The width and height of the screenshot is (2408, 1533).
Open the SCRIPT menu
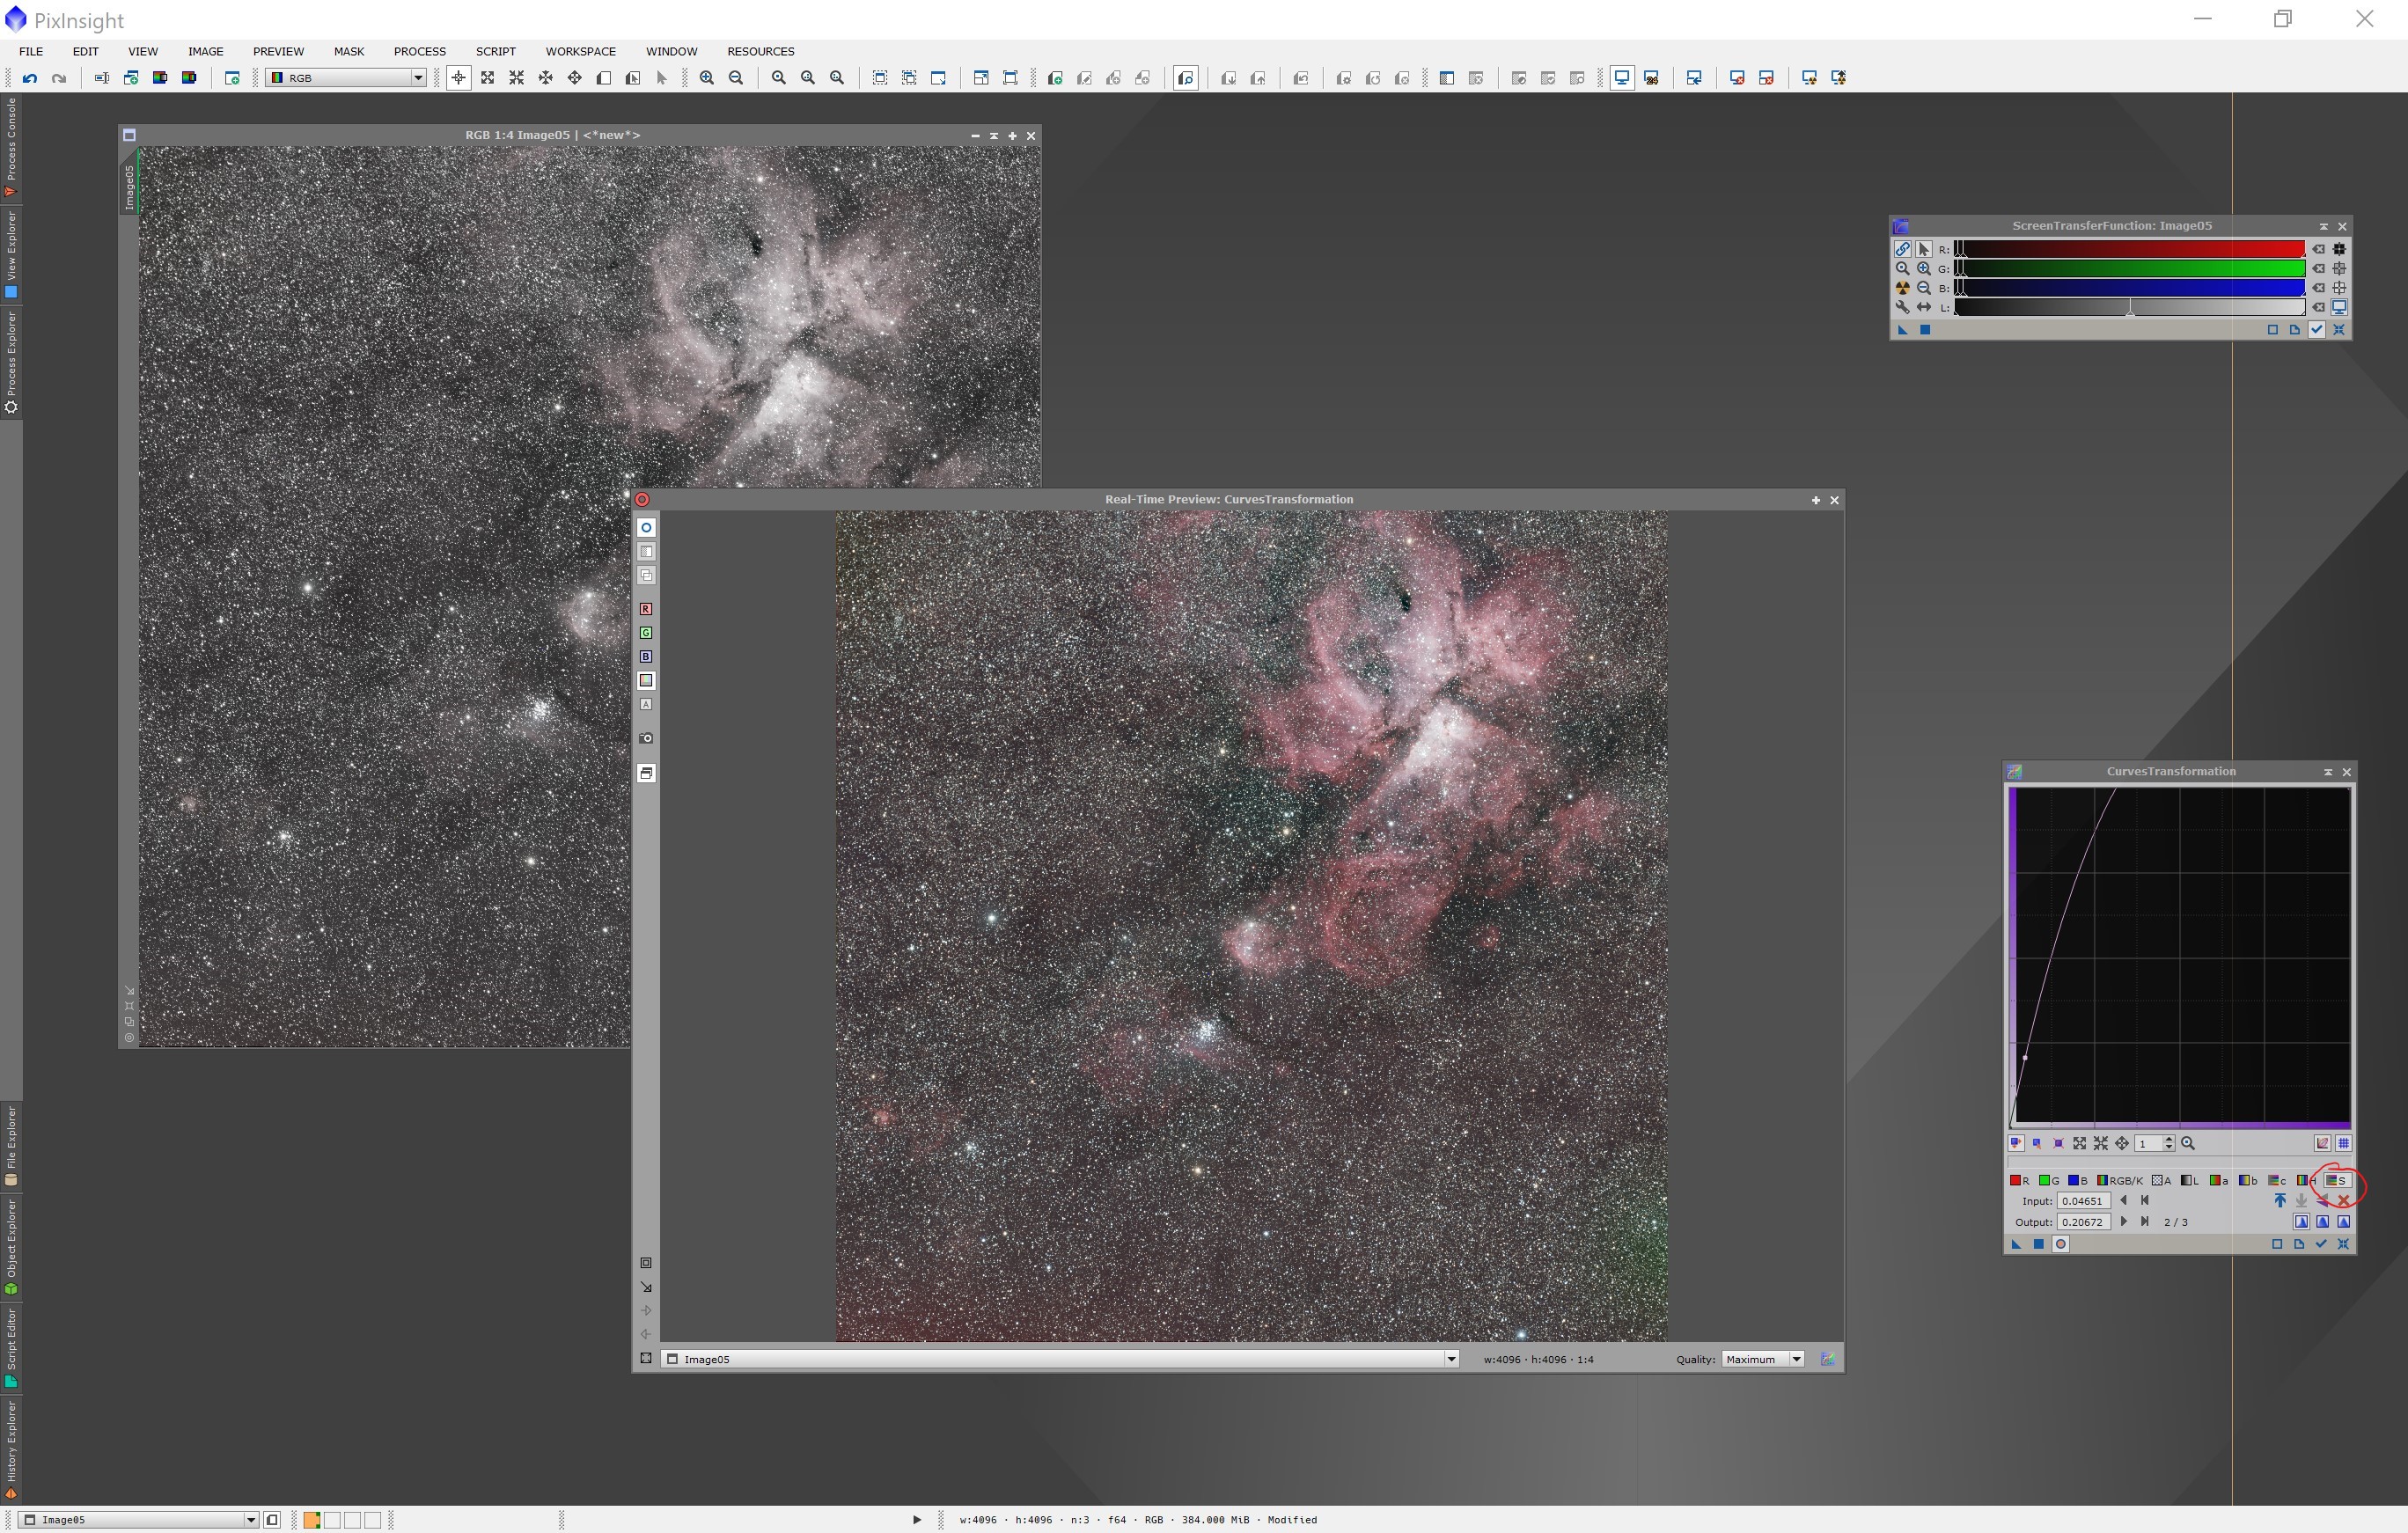click(x=495, y=52)
